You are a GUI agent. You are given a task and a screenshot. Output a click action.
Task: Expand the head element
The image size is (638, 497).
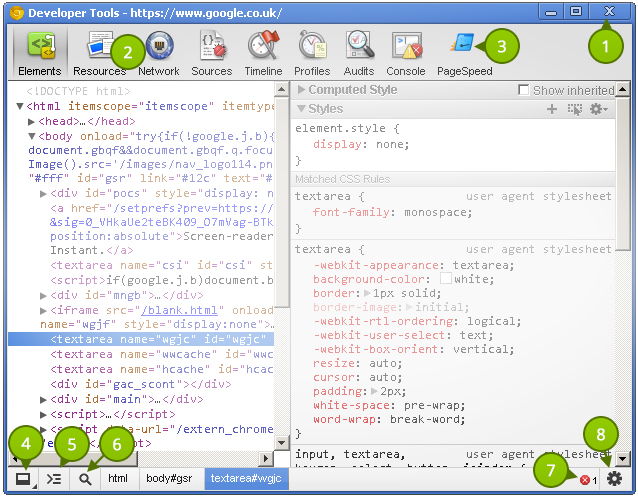coord(31,121)
